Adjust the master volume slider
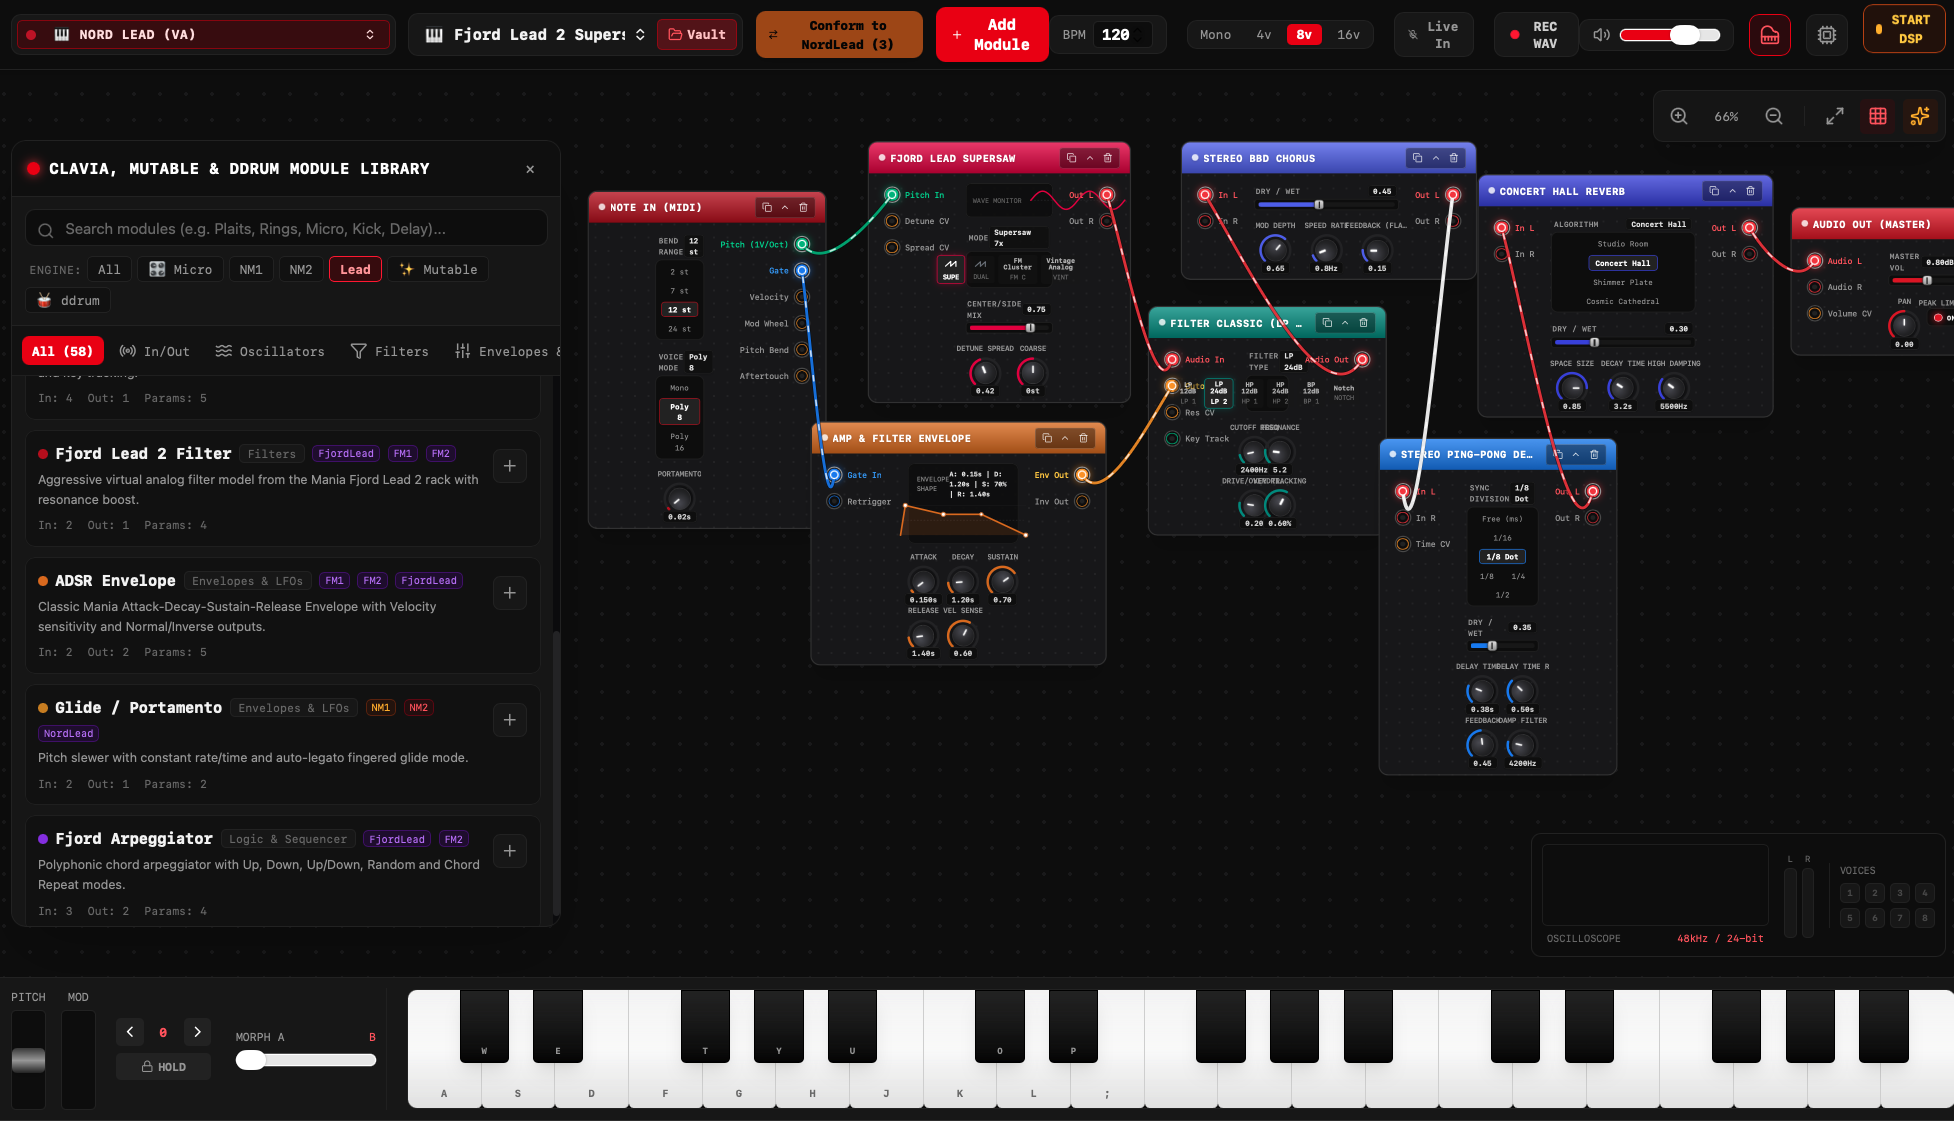Image resolution: width=1954 pixels, height=1121 pixels. coord(1669,35)
